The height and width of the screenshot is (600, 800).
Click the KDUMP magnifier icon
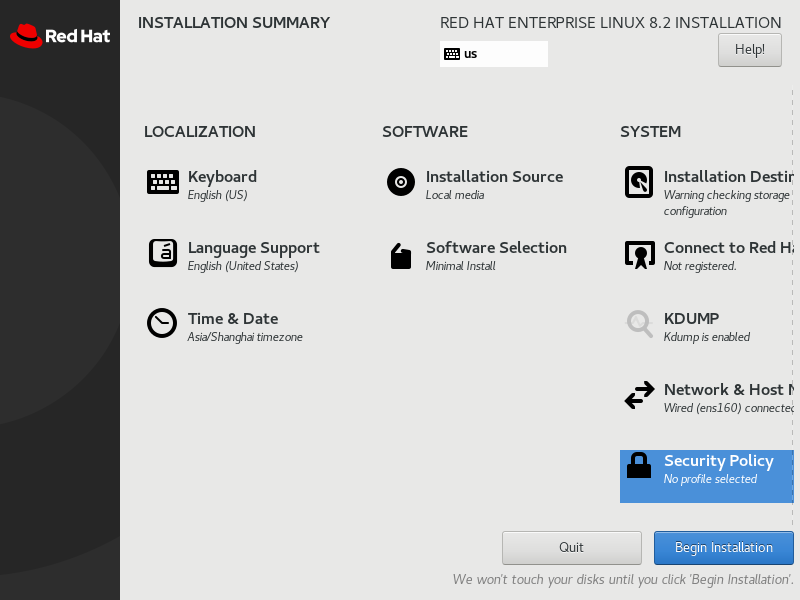[x=639, y=324]
